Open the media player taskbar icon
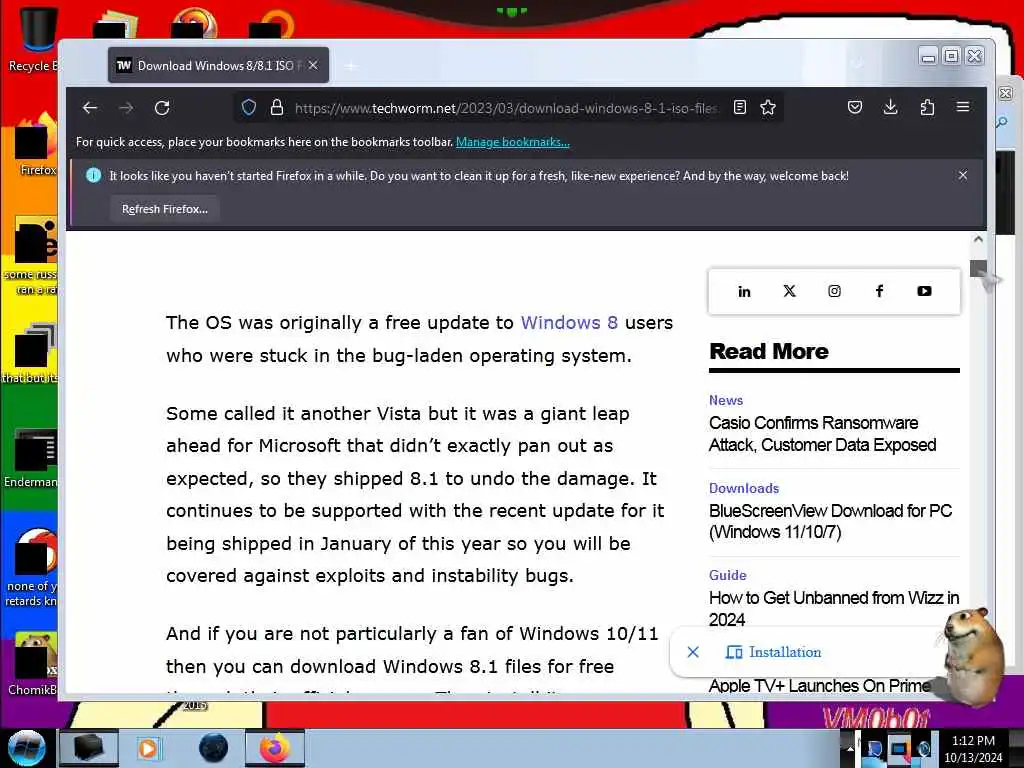 (148, 748)
